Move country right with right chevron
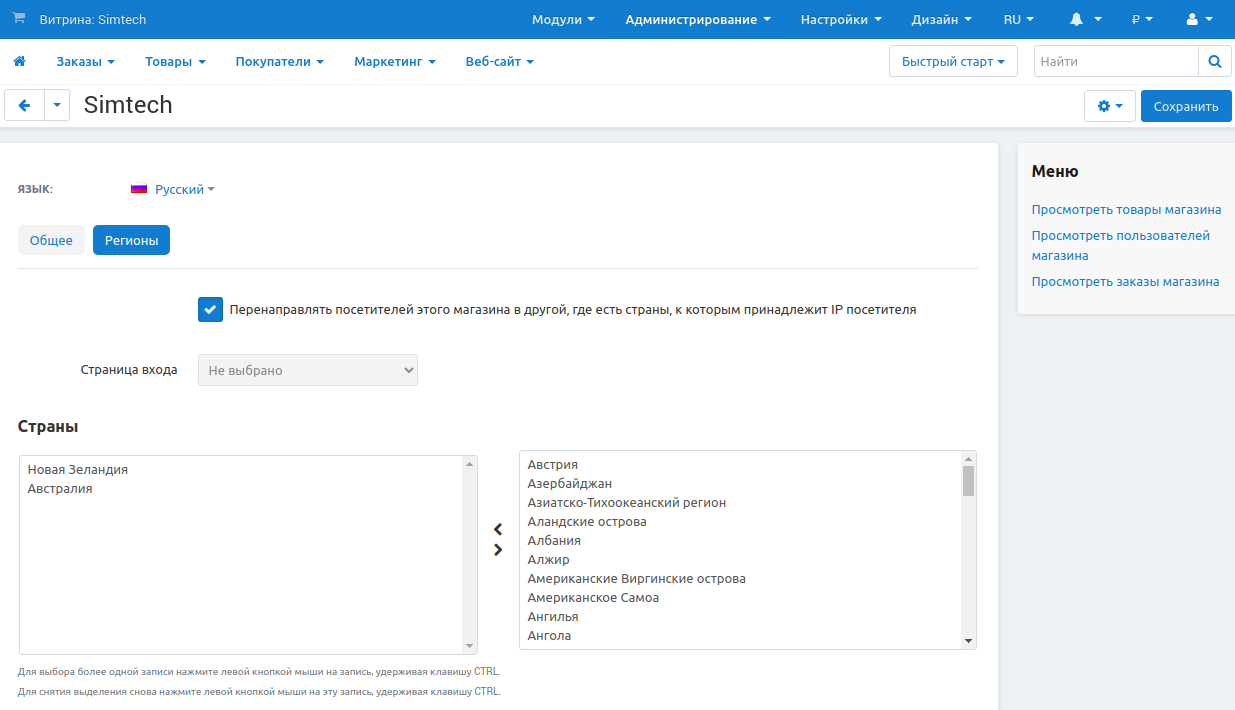1235x710 pixels. coord(498,550)
